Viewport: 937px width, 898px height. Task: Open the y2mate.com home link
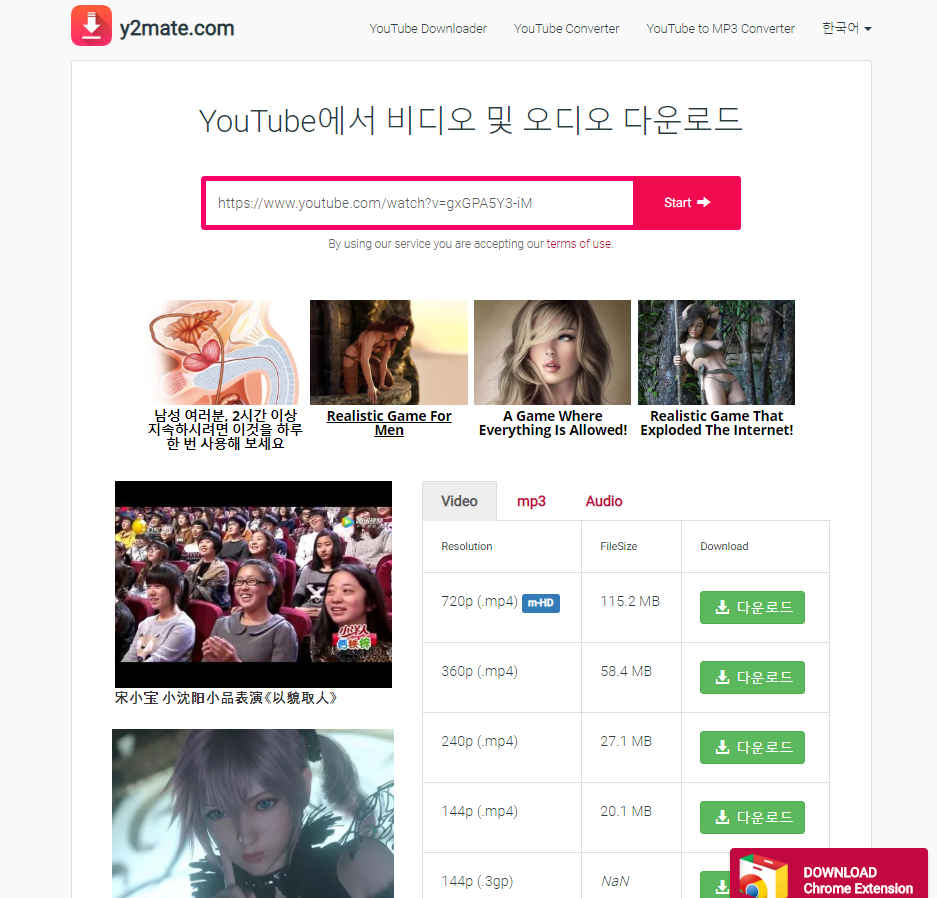click(x=177, y=28)
